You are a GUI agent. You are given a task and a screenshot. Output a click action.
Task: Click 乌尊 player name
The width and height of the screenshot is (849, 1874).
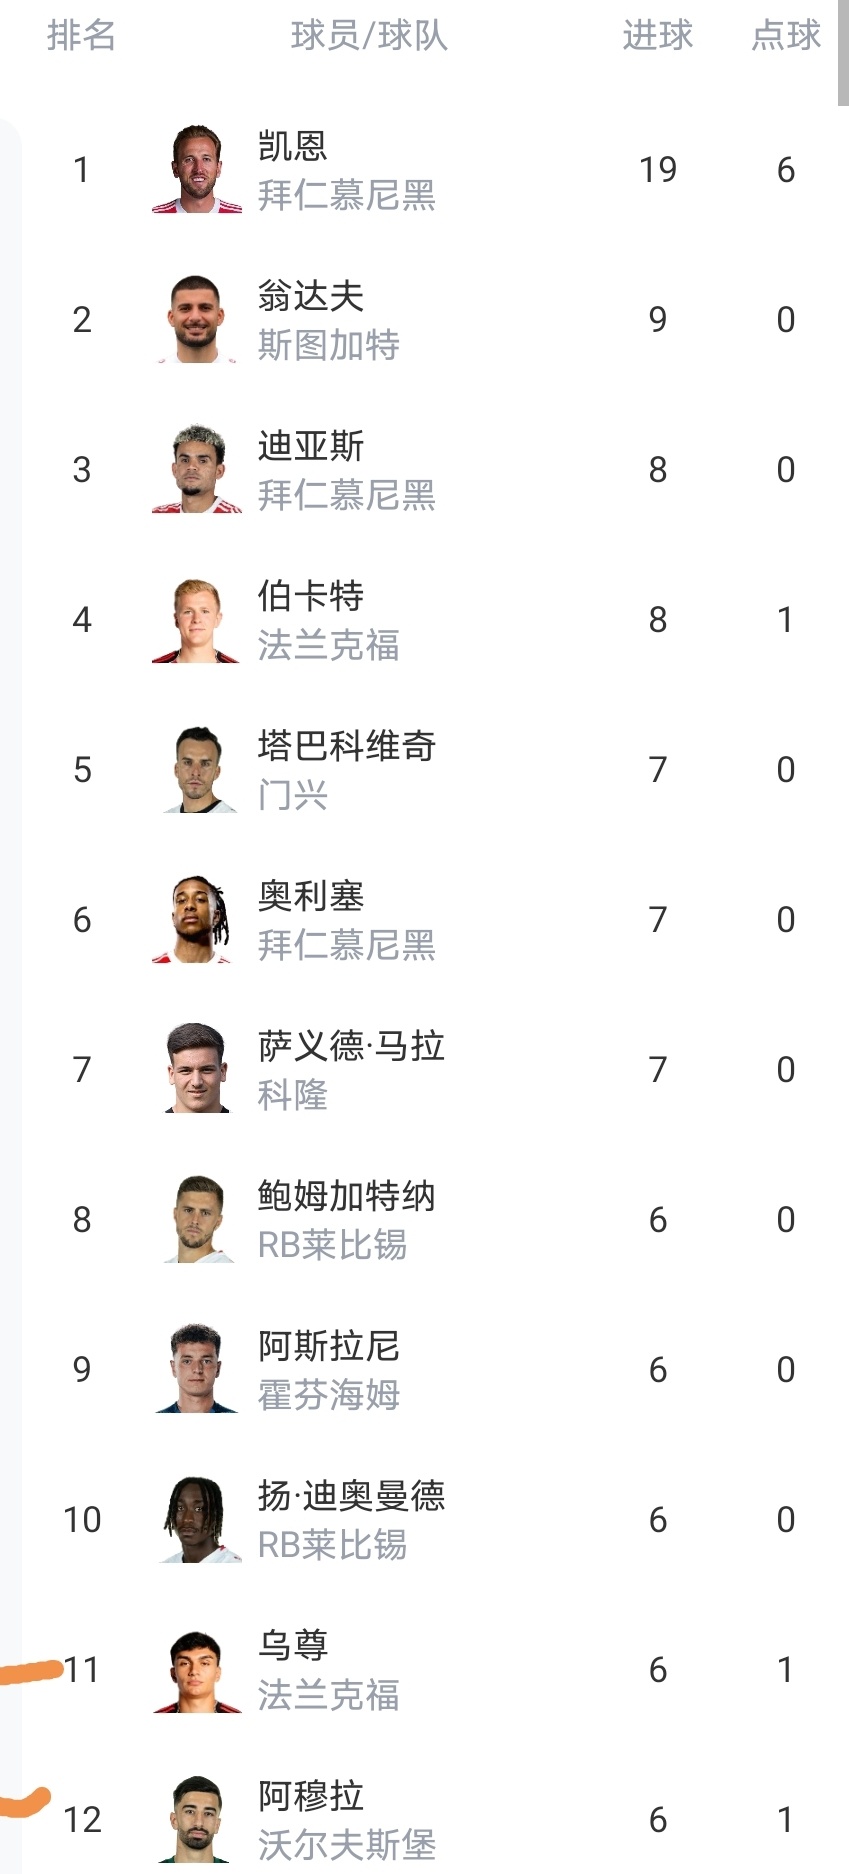click(x=292, y=1646)
